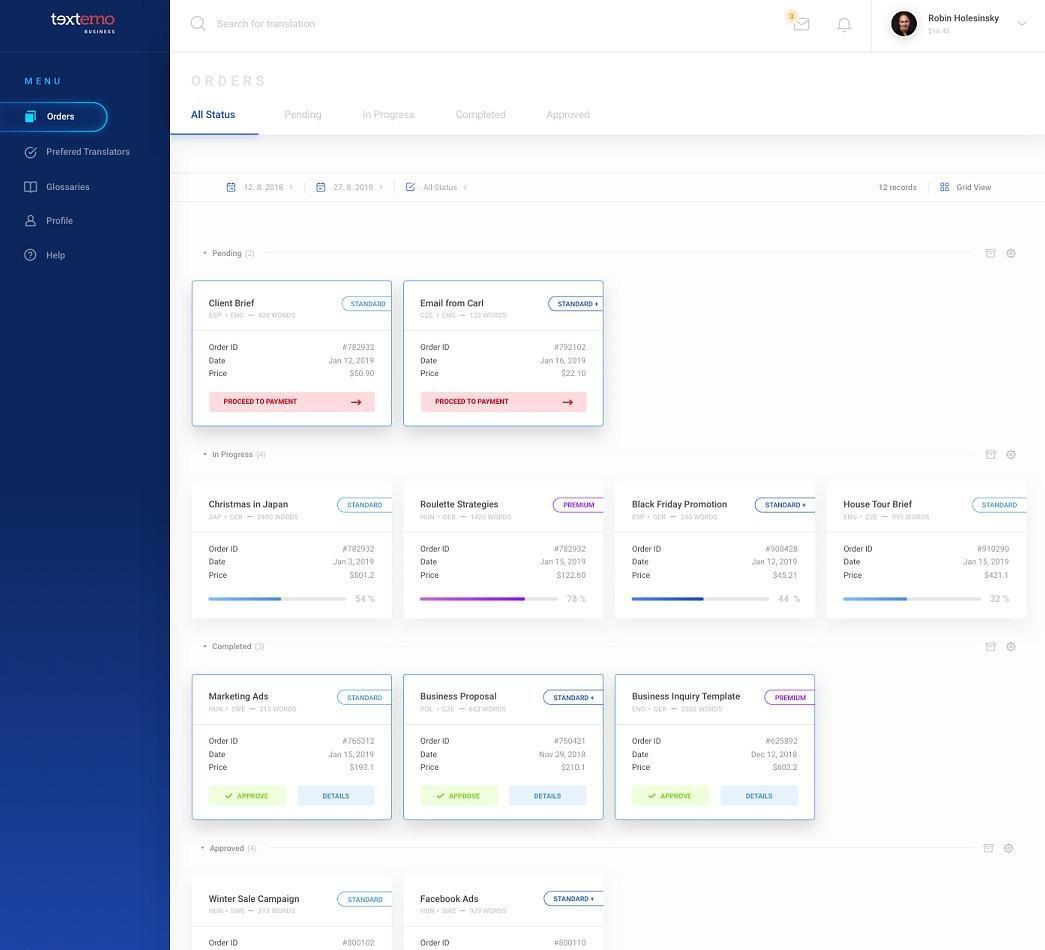
Task: Collapse the In Progress section
Action: coord(205,455)
